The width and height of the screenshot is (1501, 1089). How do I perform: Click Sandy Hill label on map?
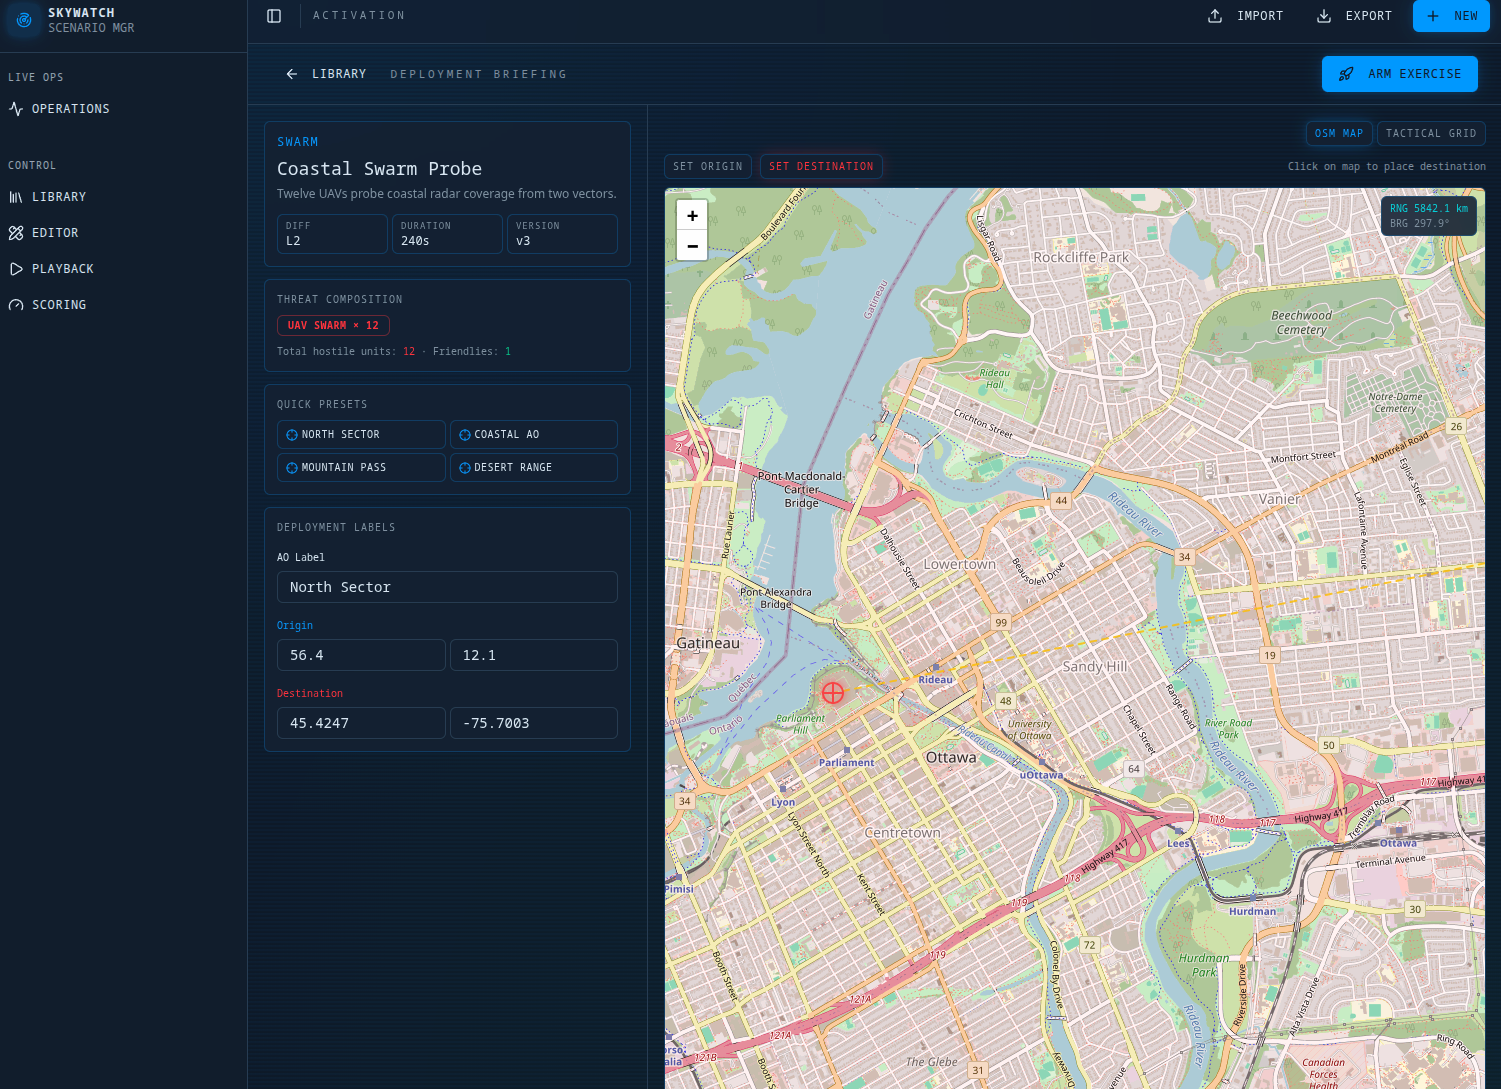tap(1094, 666)
